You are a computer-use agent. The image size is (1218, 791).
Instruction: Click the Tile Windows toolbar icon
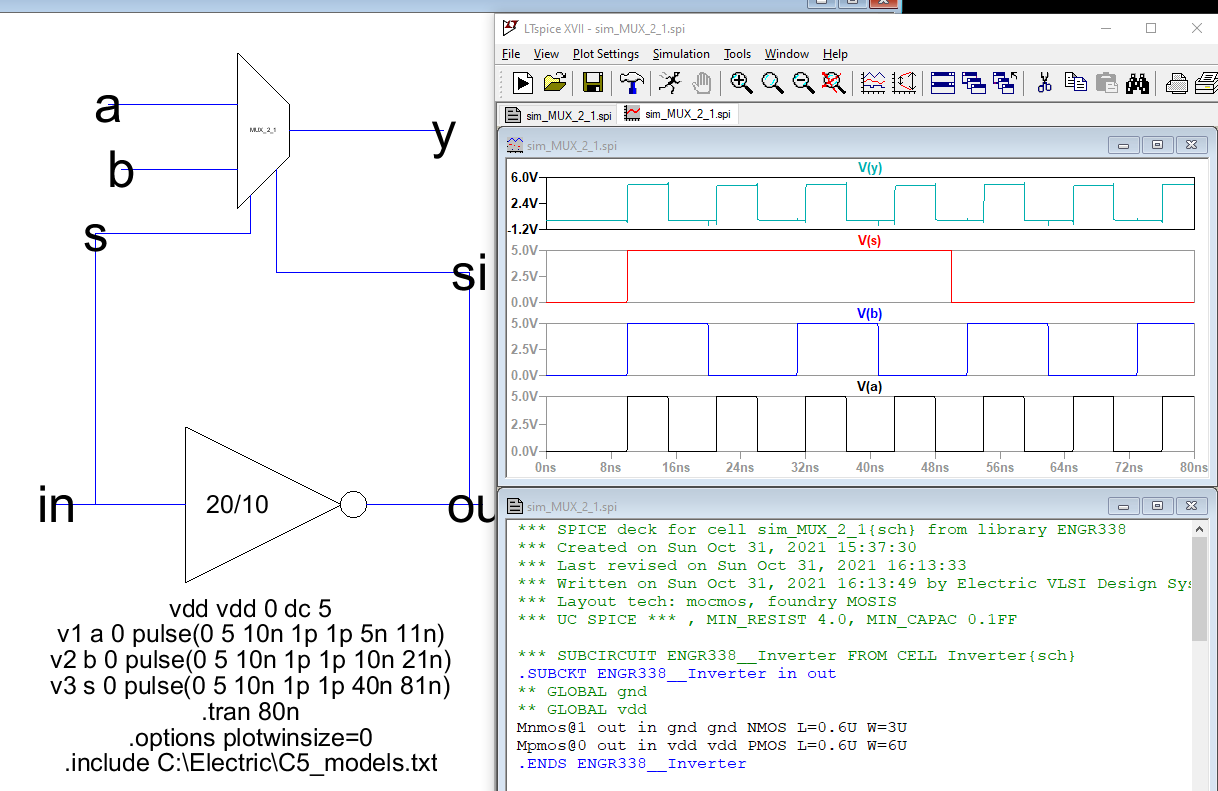[x=942, y=83]
